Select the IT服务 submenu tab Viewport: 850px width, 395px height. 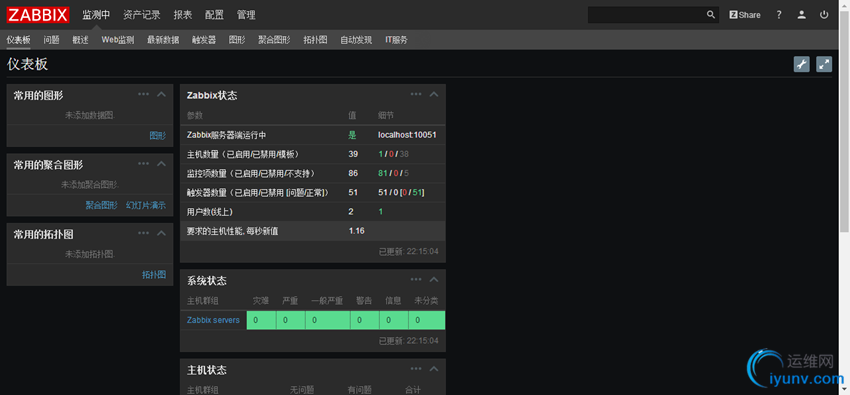click(396, 40)
